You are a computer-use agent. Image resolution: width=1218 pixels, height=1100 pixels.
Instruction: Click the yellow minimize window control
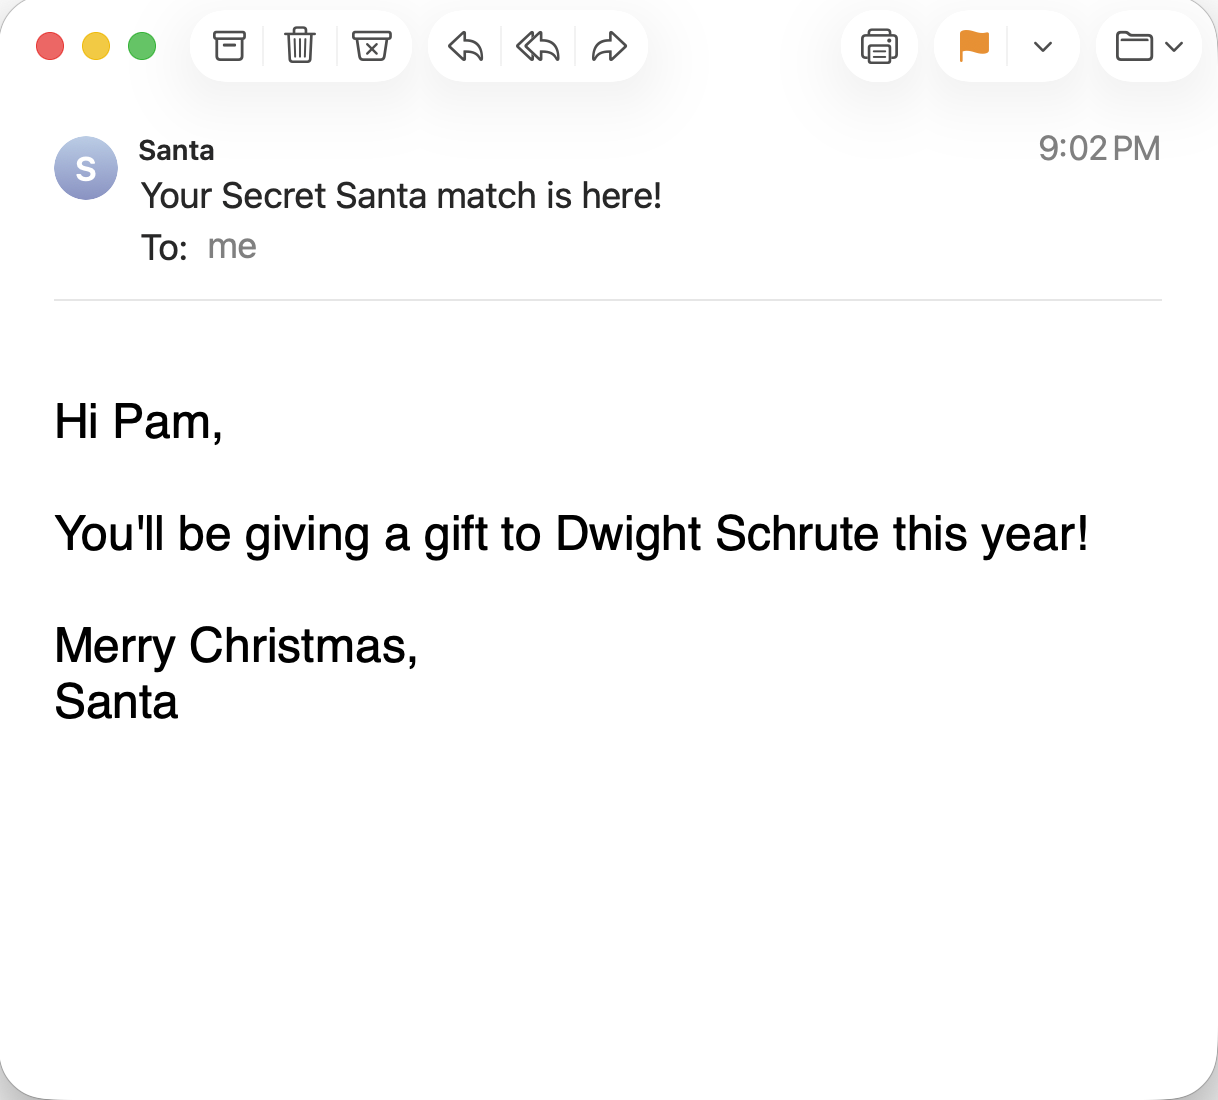pyautogui.click(x=96, y=46)
